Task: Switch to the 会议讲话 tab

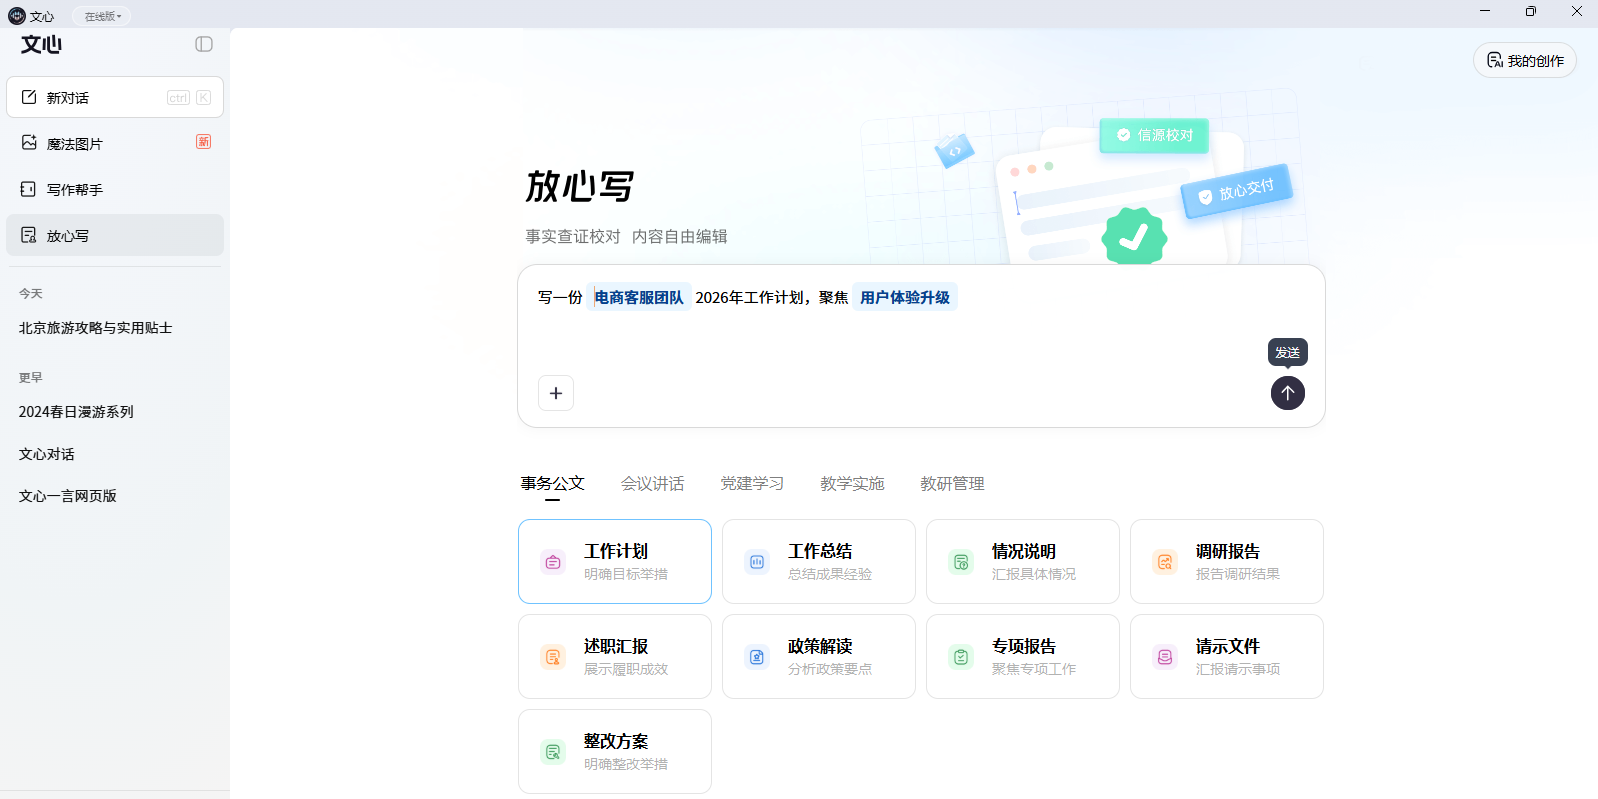Action: [x=652, y=484]
